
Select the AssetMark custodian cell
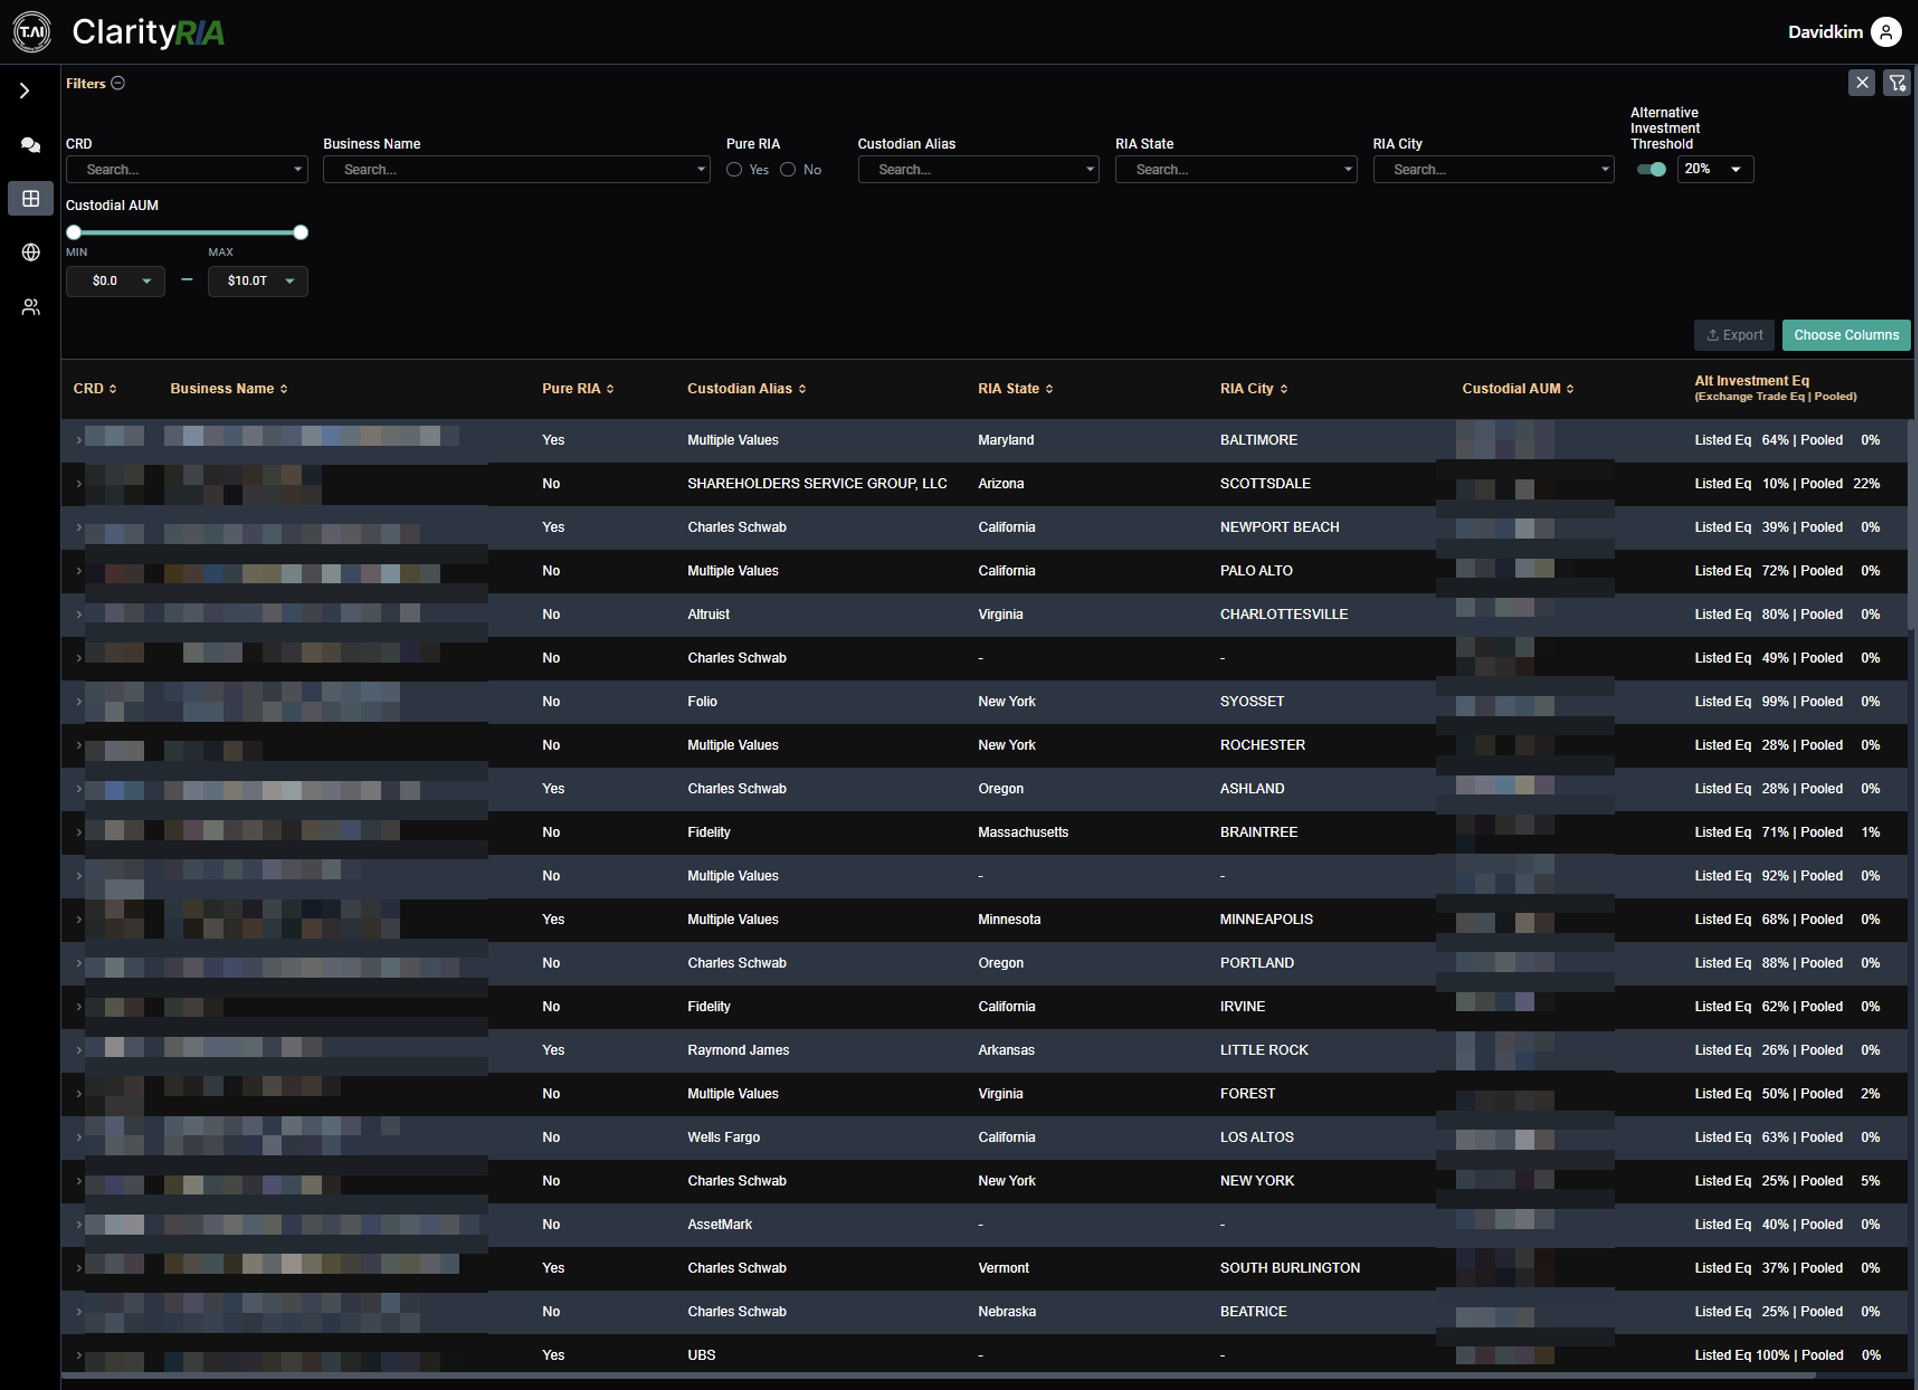[x=720, y=1224]
